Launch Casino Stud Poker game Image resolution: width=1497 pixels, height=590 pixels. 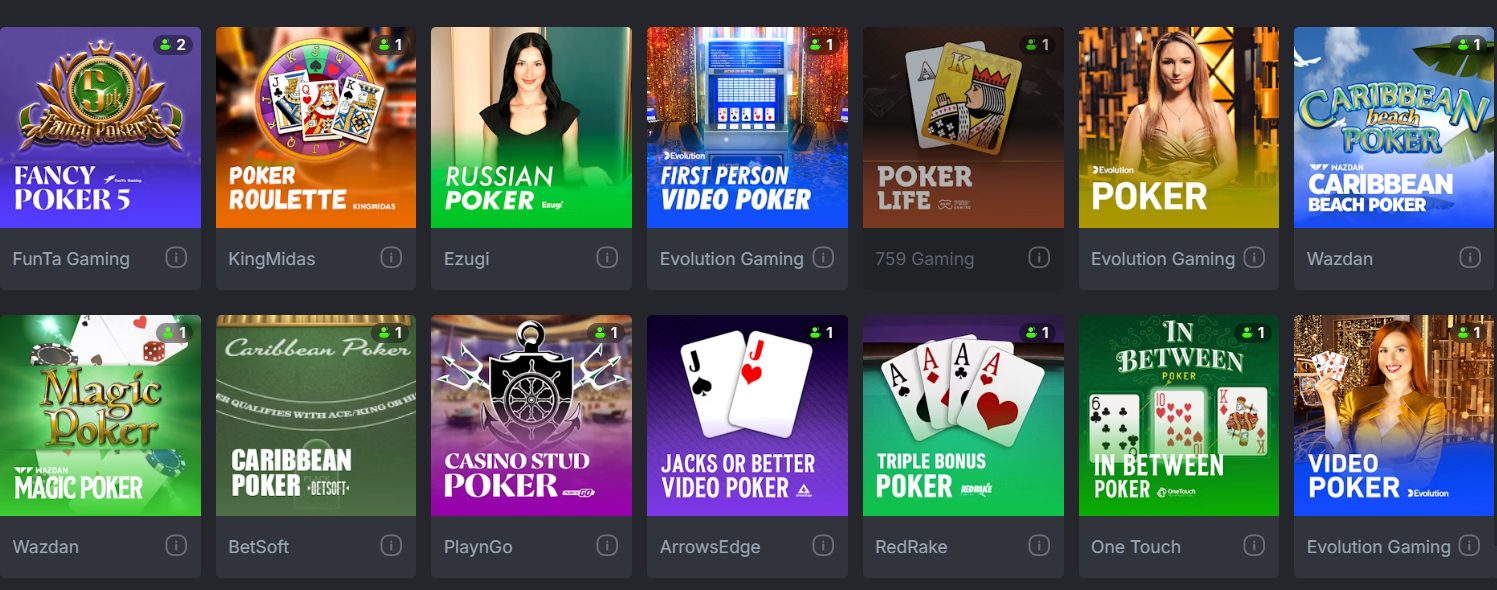pyautogui.click(x=531, y=416)
